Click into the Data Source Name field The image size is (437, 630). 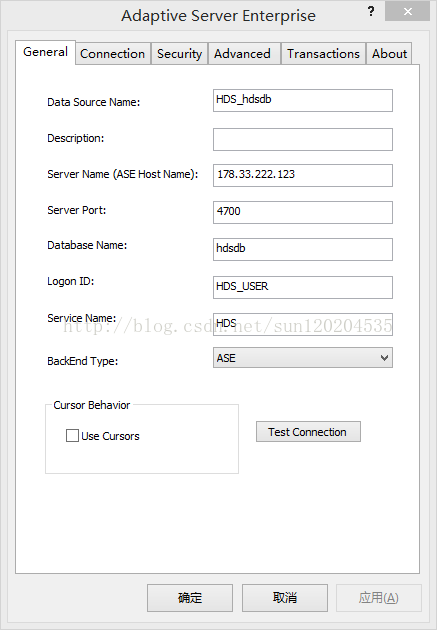point(303,100)
